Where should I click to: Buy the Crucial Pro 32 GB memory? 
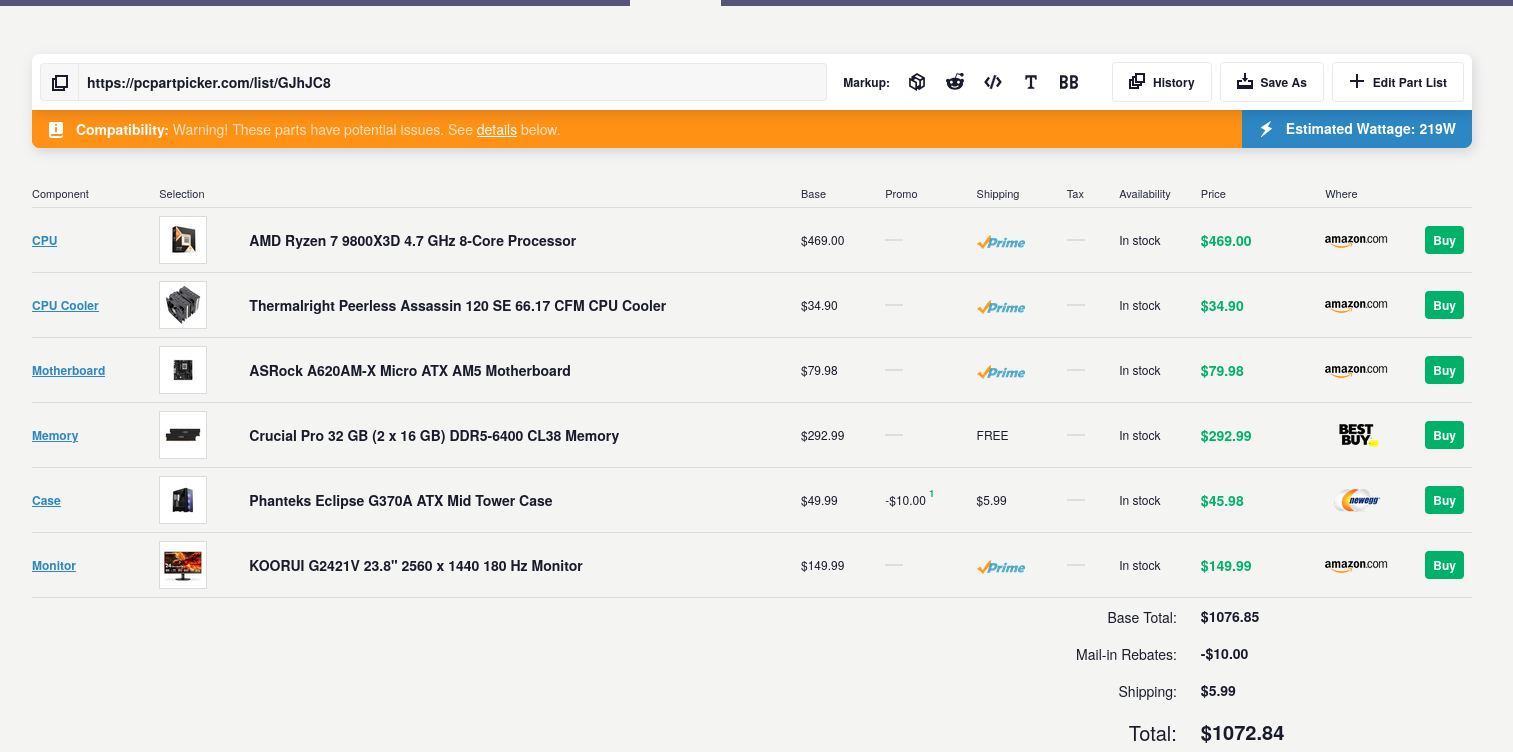pos(1444,435)
